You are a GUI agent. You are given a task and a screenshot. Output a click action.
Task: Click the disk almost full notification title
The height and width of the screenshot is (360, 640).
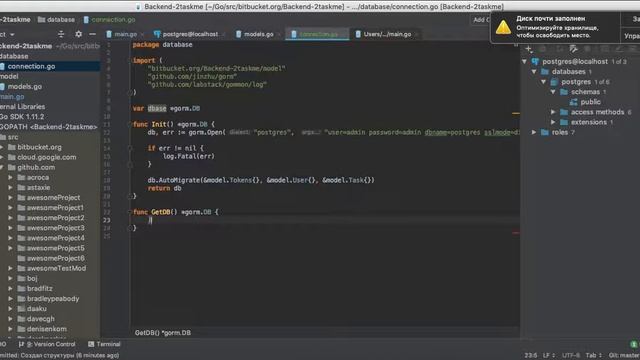[x=551, y=18]
